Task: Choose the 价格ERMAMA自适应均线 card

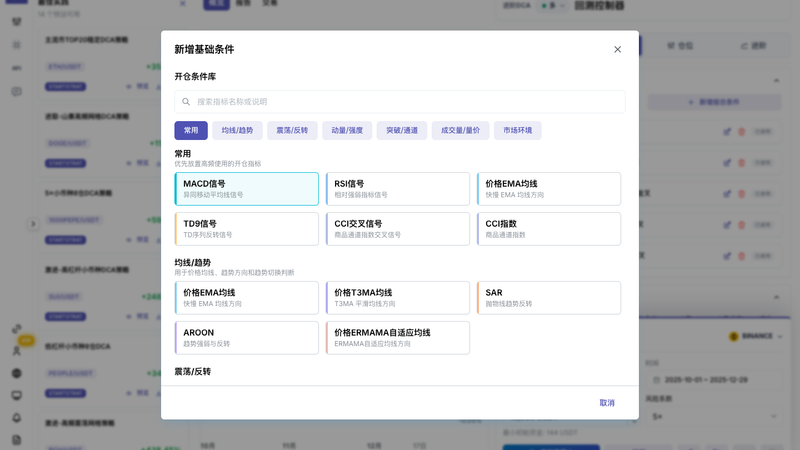Action: click(x=397, y=338)
